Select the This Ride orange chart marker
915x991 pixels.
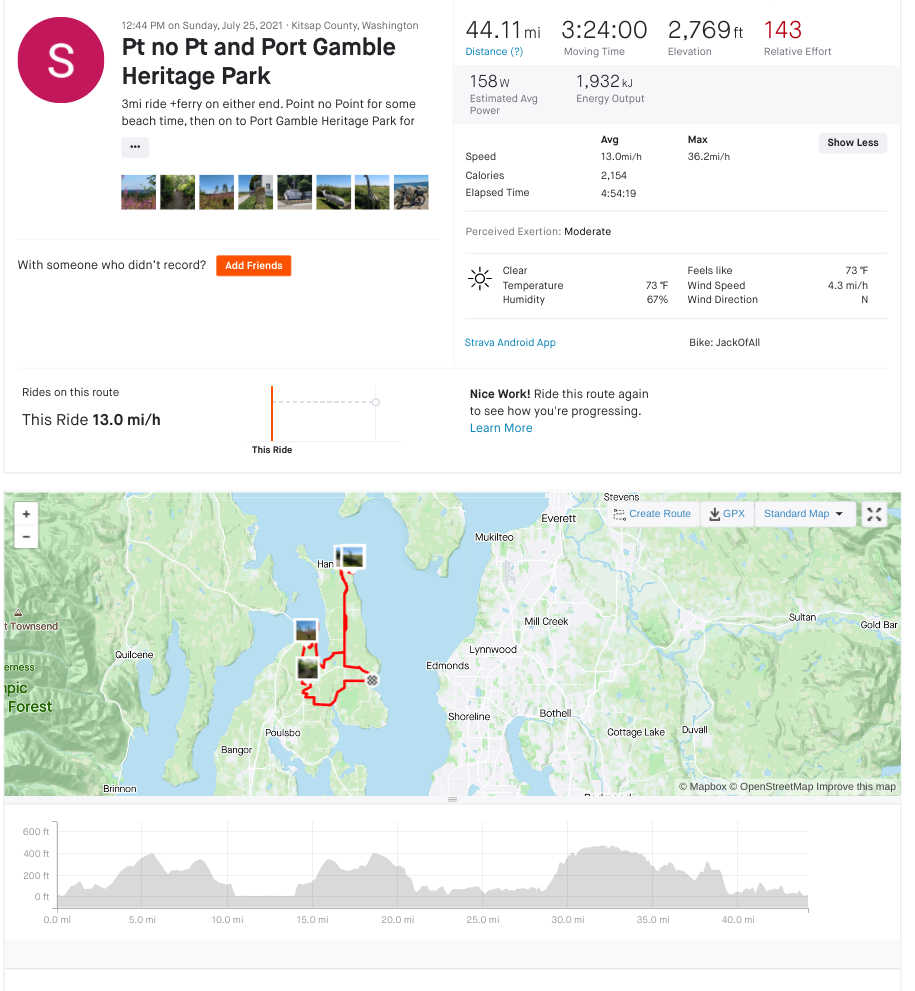(271, 412)
